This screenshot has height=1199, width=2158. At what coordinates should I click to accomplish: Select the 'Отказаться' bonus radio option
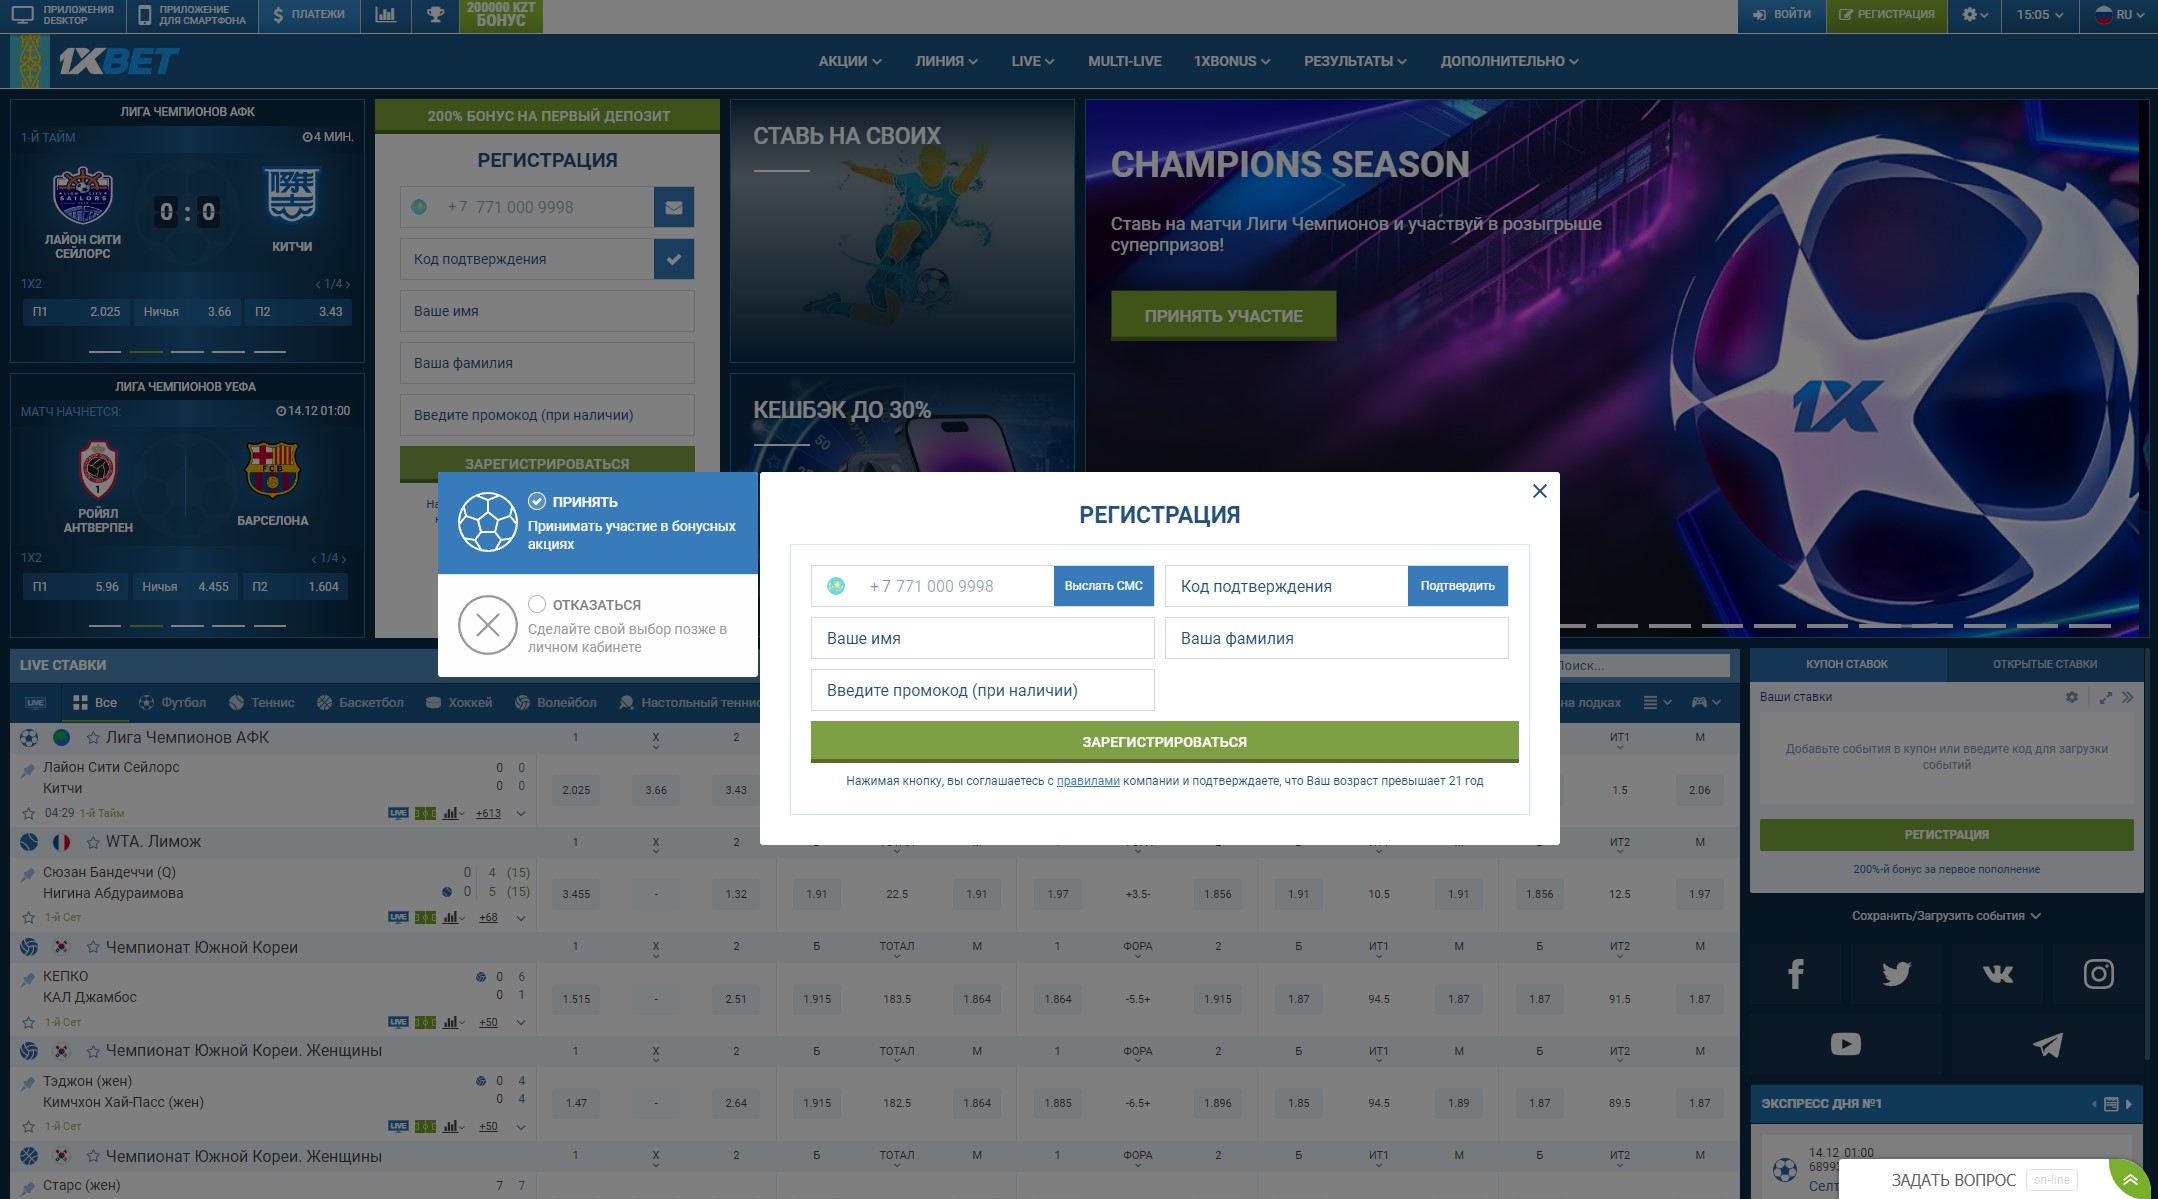point(537,604)
